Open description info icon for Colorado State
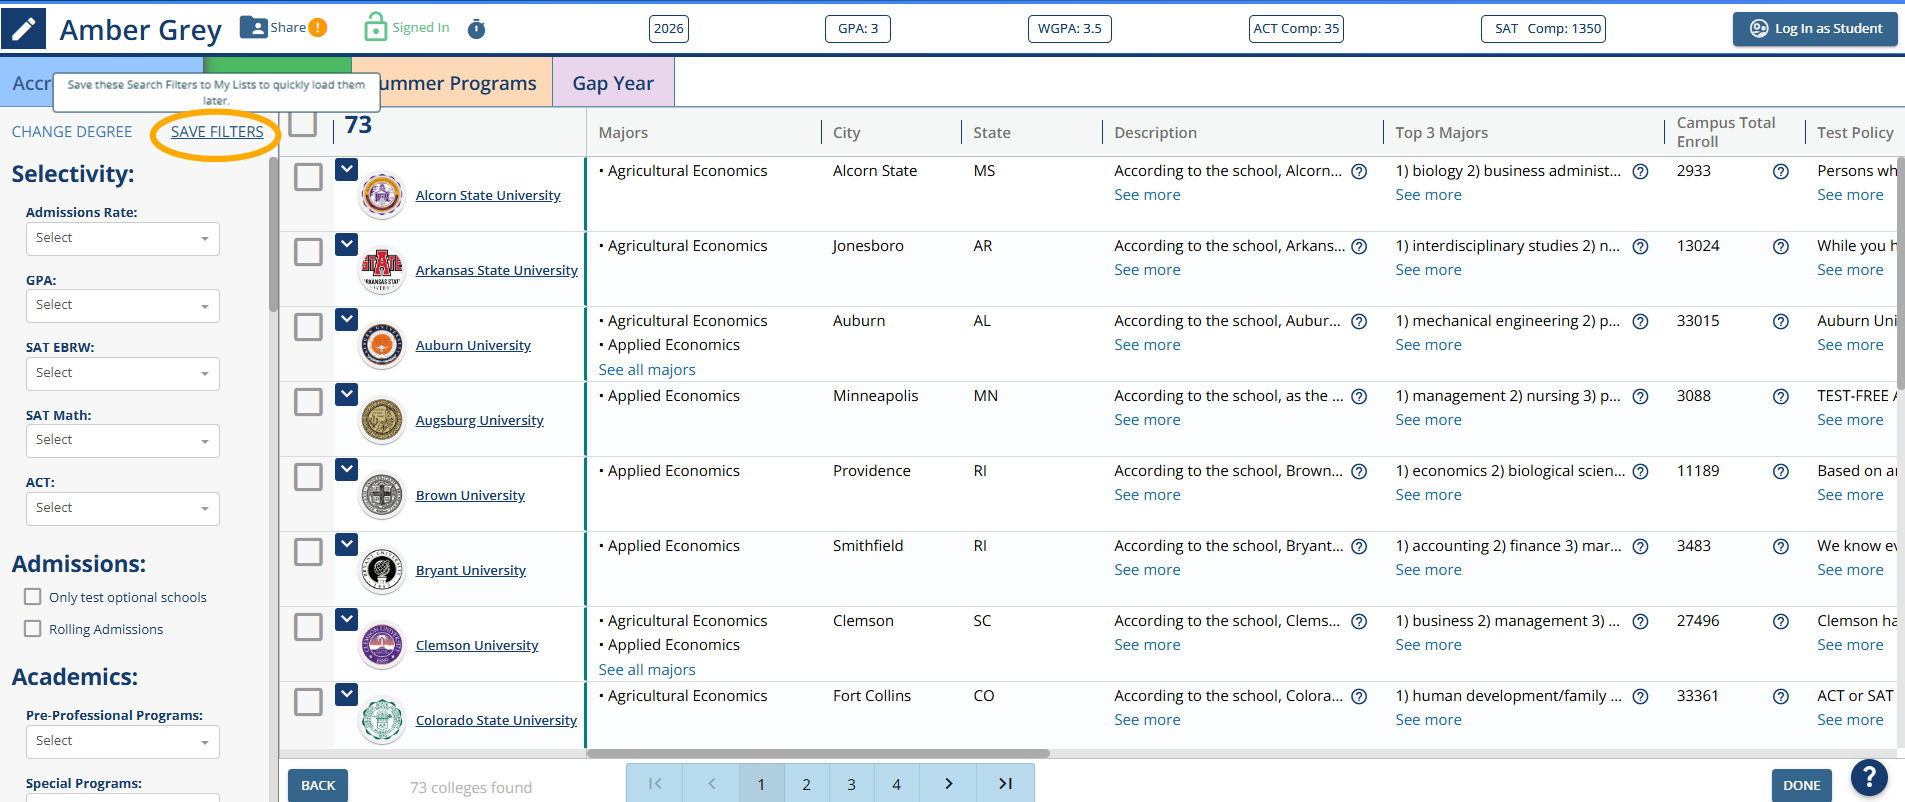This screenshot has height=802, width=1905. [1359, 696]
